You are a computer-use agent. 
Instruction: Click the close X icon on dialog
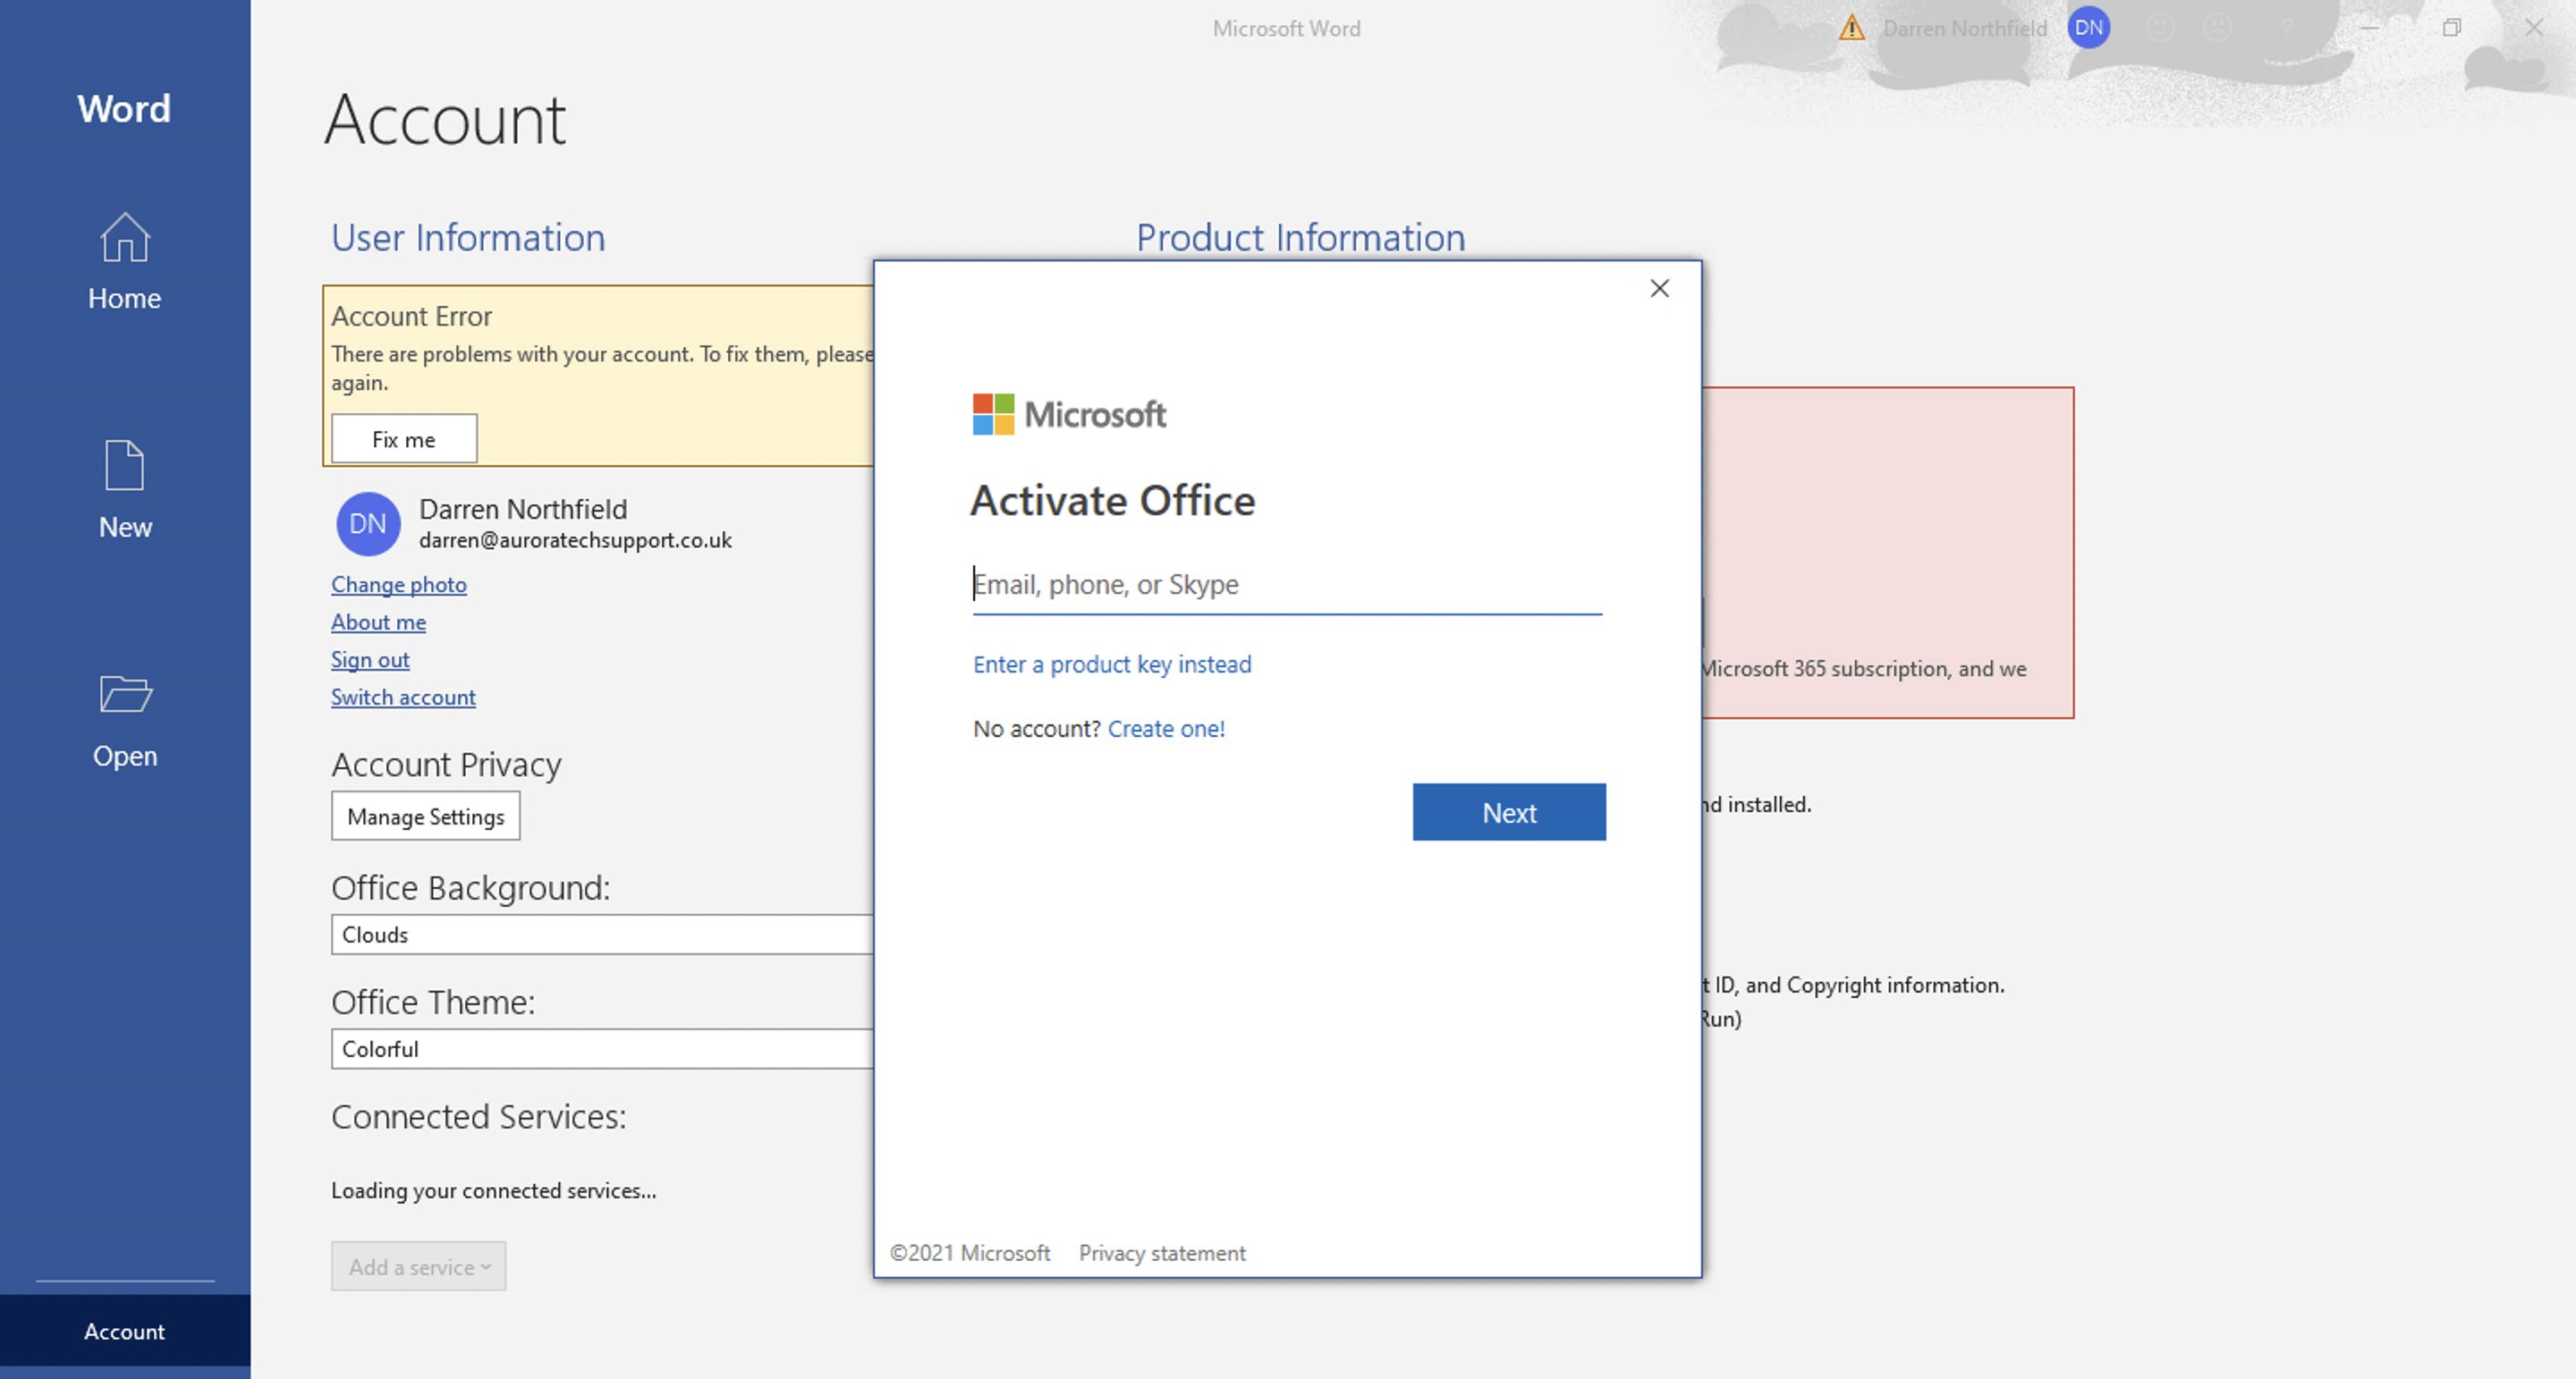click(x=1659, y=288)
